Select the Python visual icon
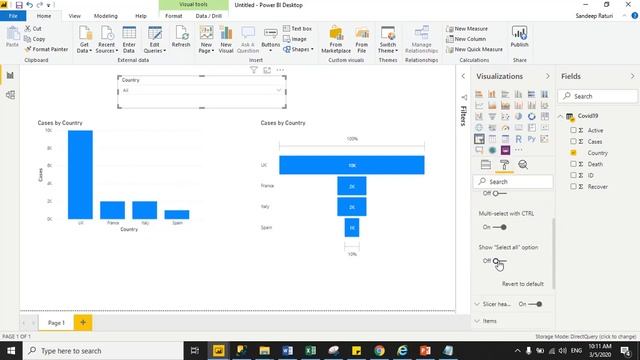The image size is (640, 360). [x=531, y=139]
